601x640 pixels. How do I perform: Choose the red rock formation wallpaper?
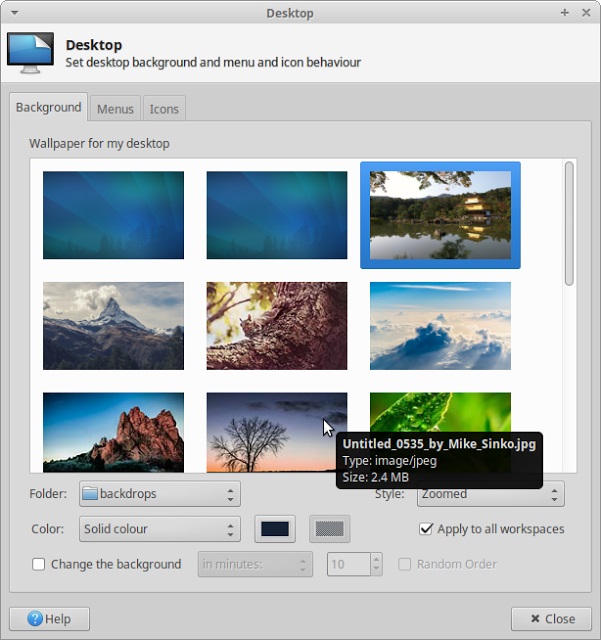click(x=113, y=431)
